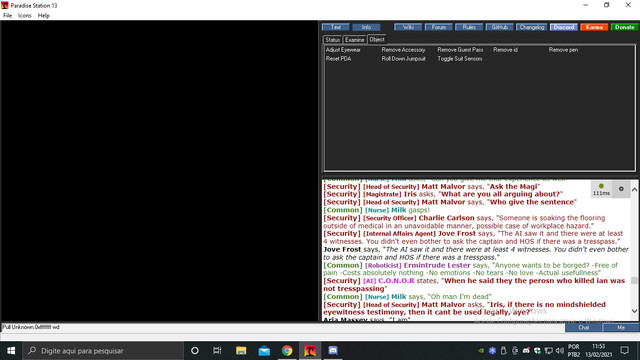Open the GitHub button
Viewport: 640px width, 360px height.
click(500, 27)
